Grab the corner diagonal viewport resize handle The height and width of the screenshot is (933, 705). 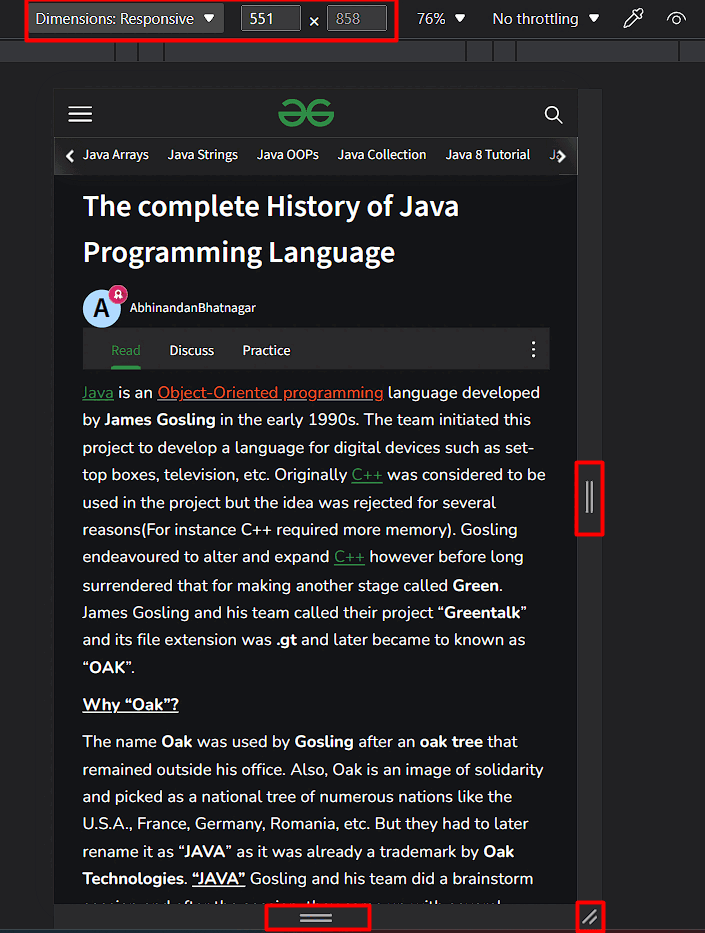point(590,917)
